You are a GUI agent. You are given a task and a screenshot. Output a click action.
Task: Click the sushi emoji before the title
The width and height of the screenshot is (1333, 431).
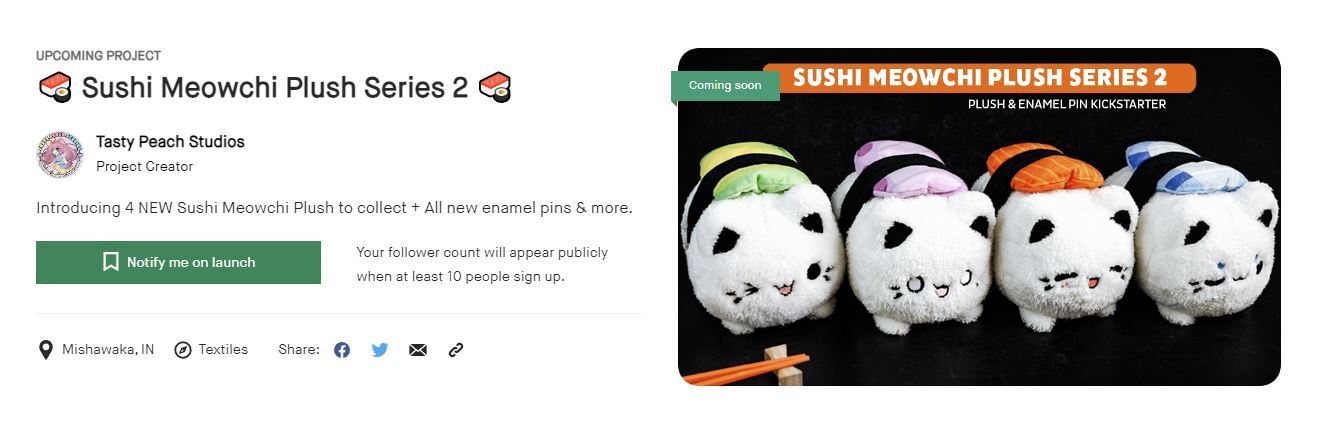tap(55, 87)
